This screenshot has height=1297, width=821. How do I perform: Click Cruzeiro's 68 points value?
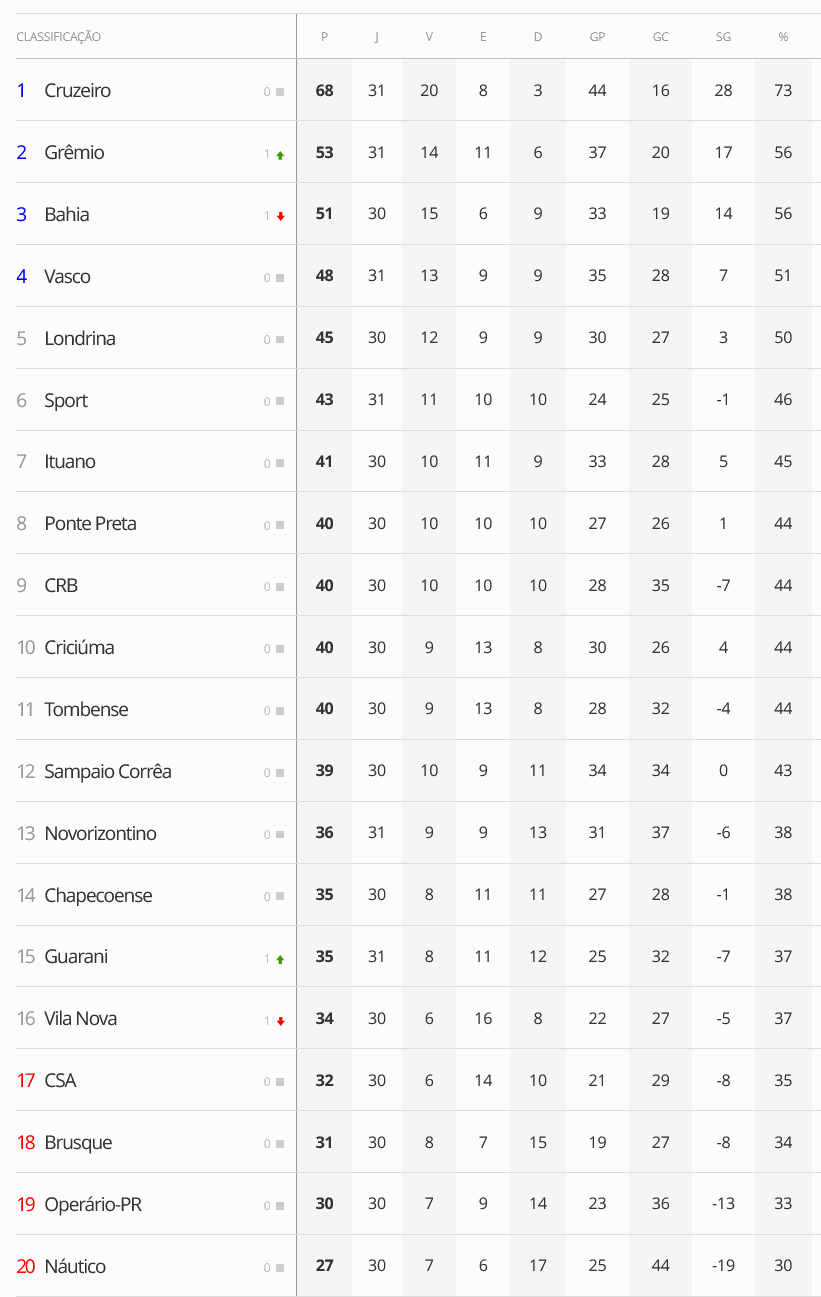click(x=324, y=91)
